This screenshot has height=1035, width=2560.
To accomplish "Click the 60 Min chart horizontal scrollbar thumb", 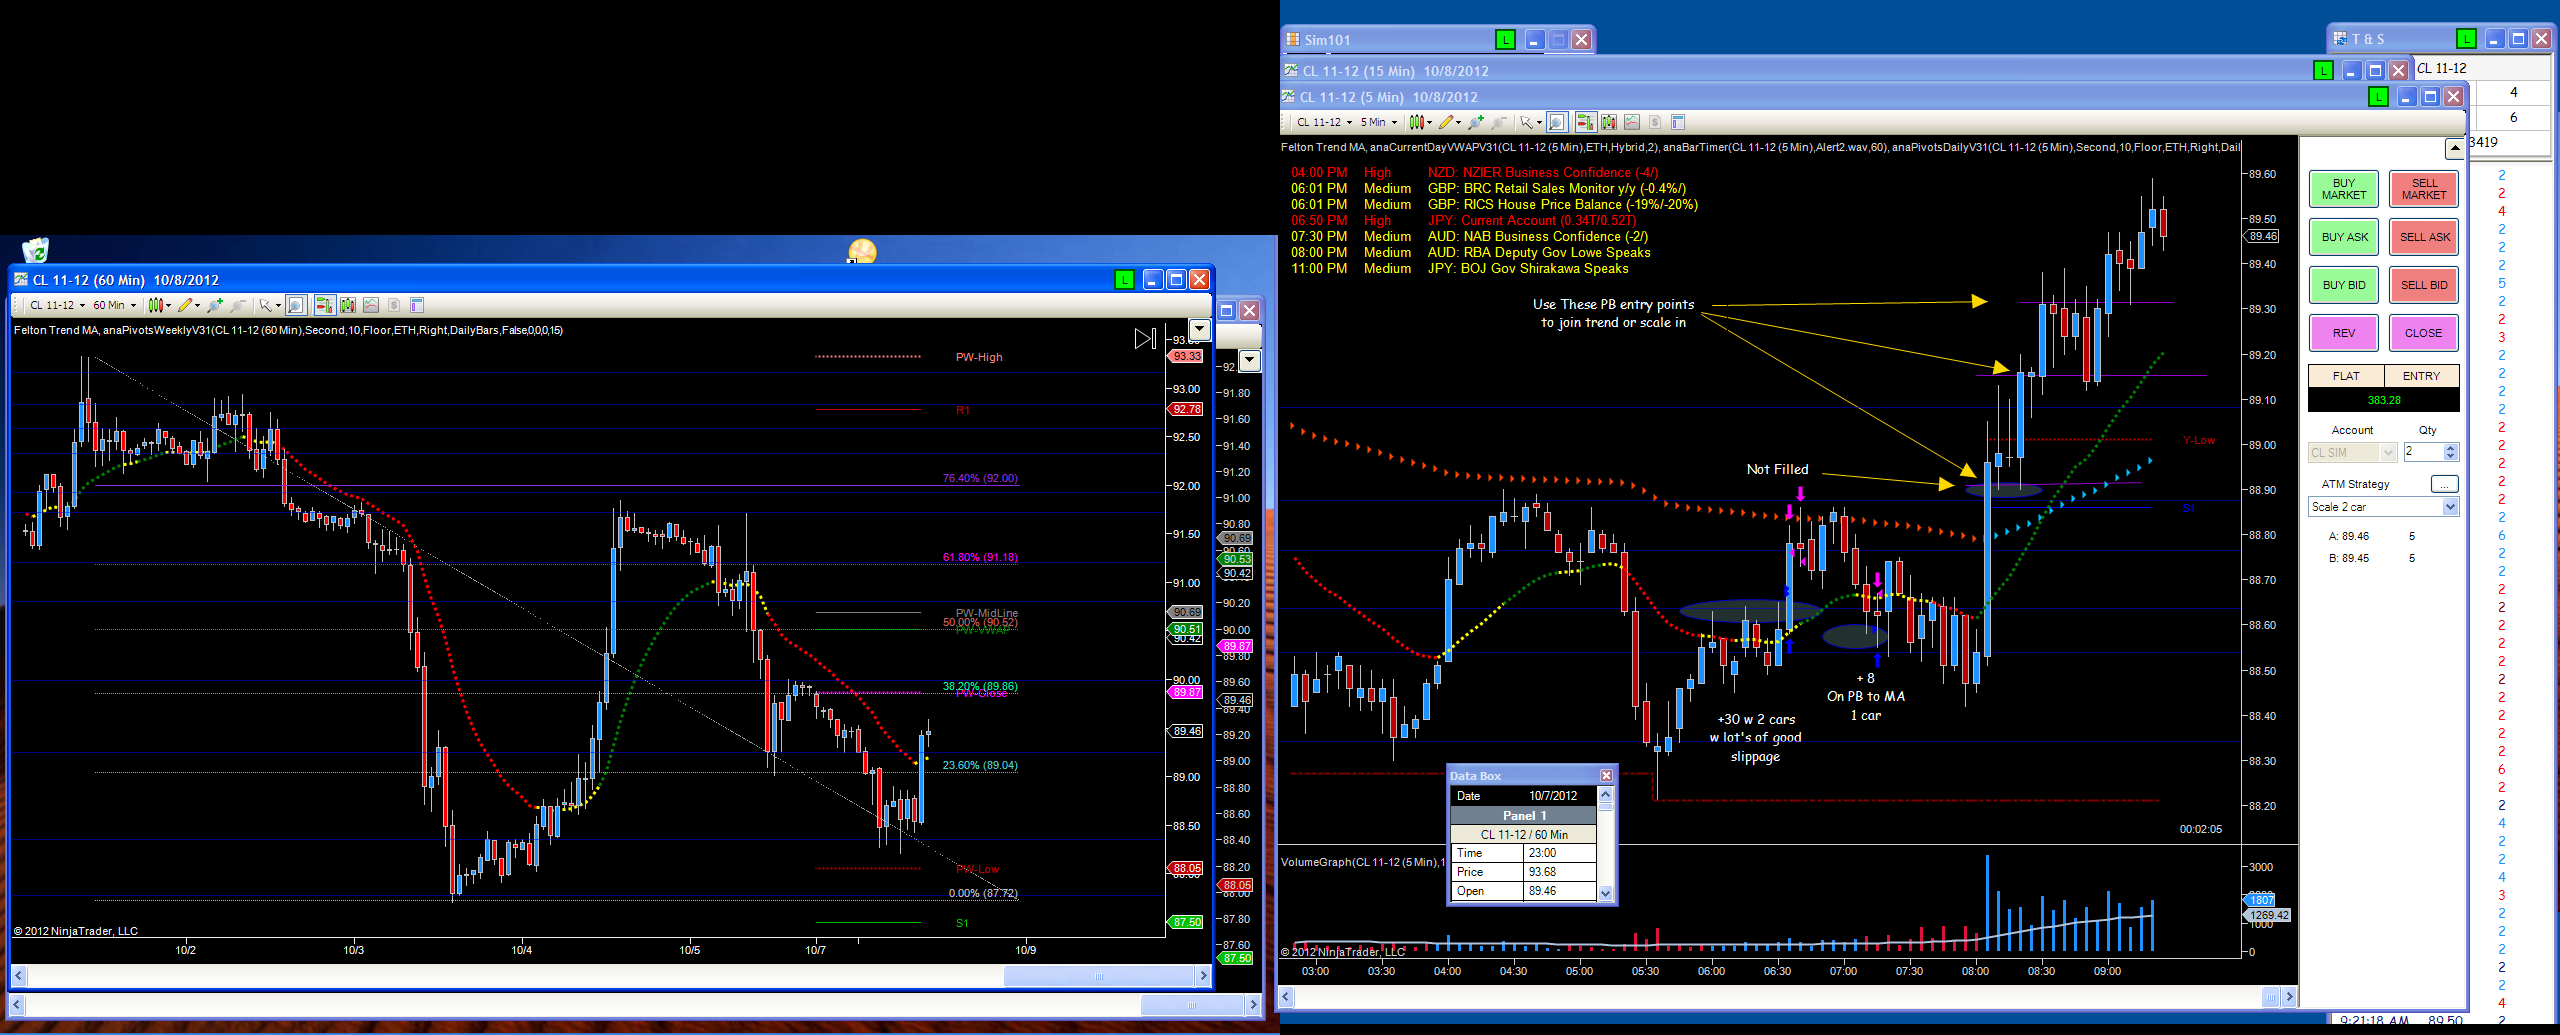I will coord(1098,976).
